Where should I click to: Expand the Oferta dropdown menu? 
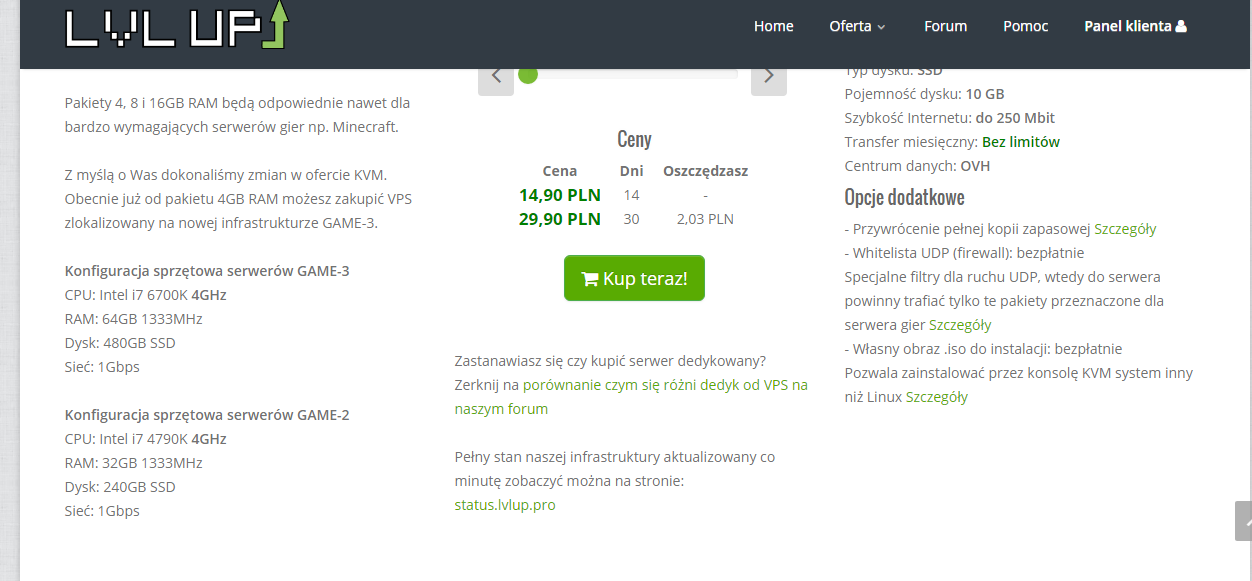(x=857, y=26)
